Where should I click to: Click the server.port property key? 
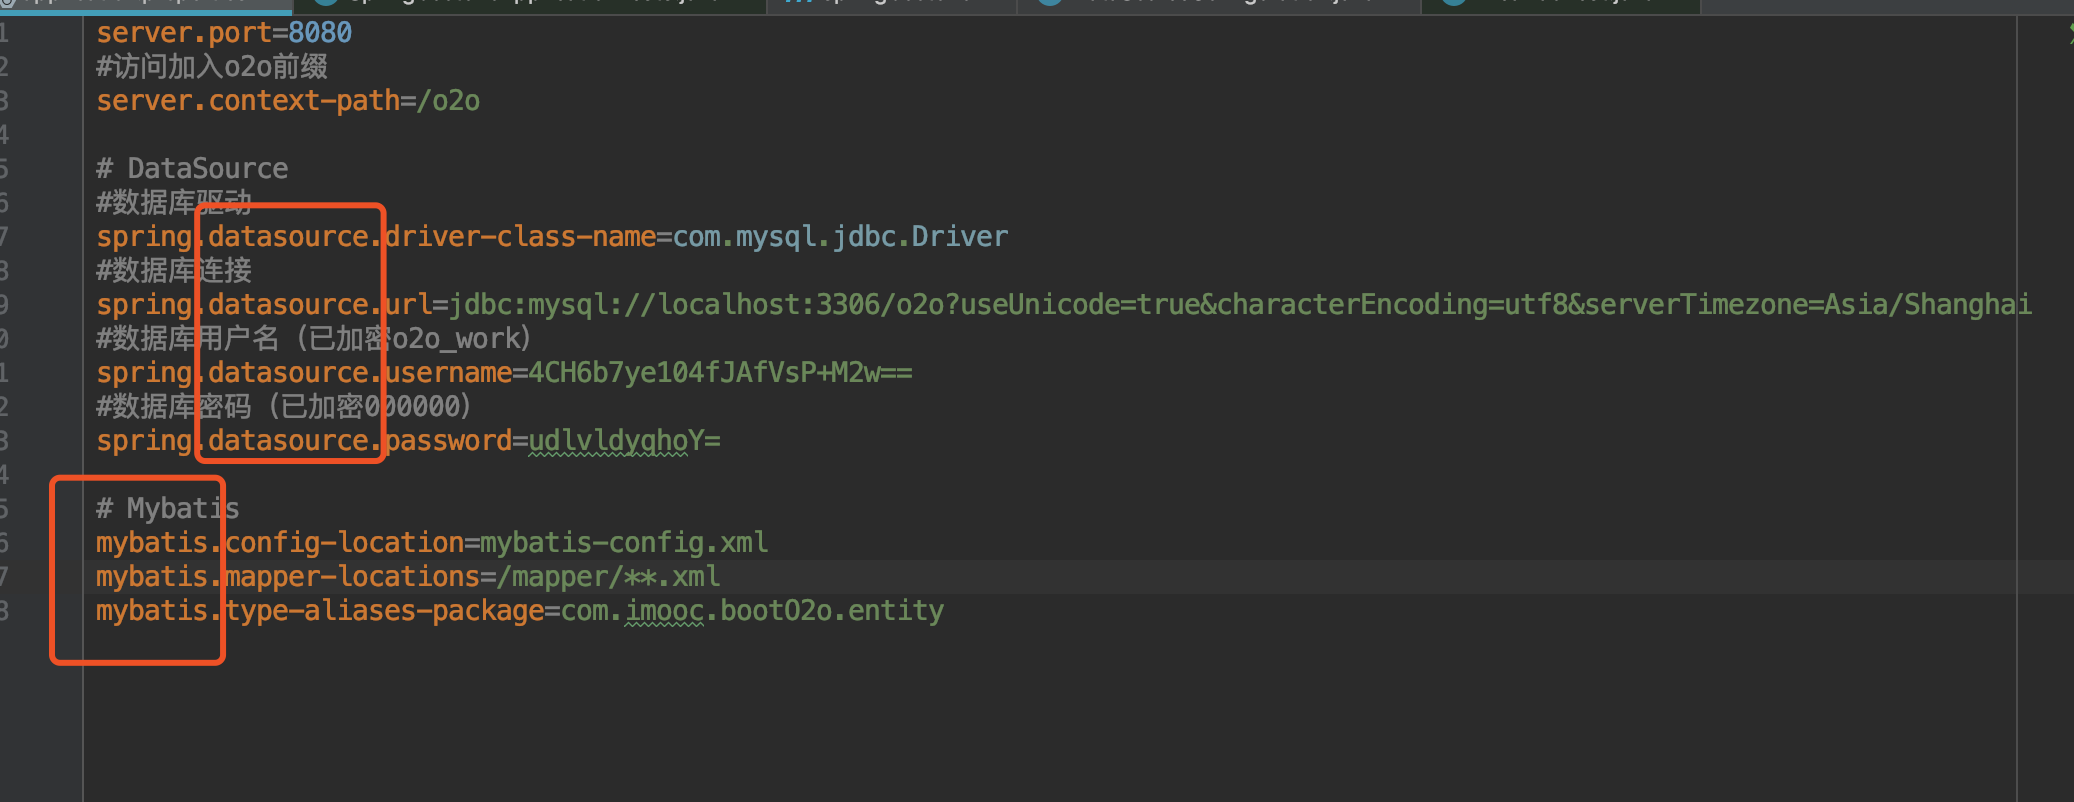tap(184, 33)
